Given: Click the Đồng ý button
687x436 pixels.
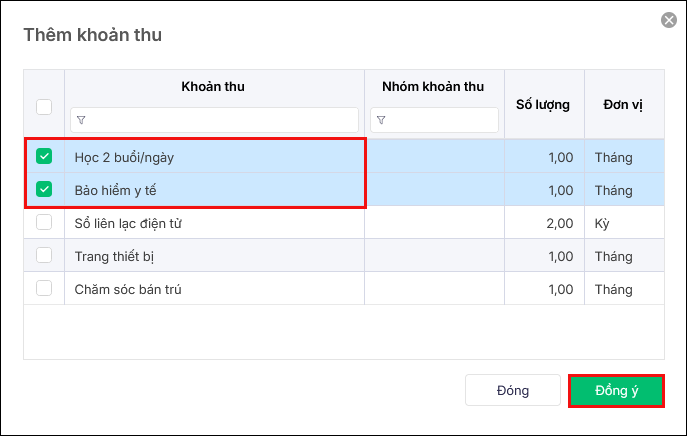Looking at the screenshot, I should 616,390.
